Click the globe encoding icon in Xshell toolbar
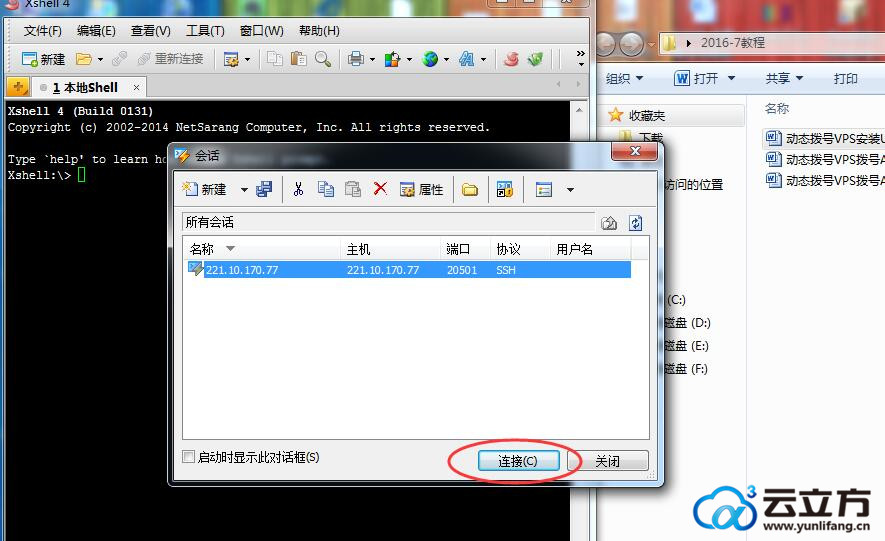The height and width of the screenshot is (541, 885). click(430, 59)
